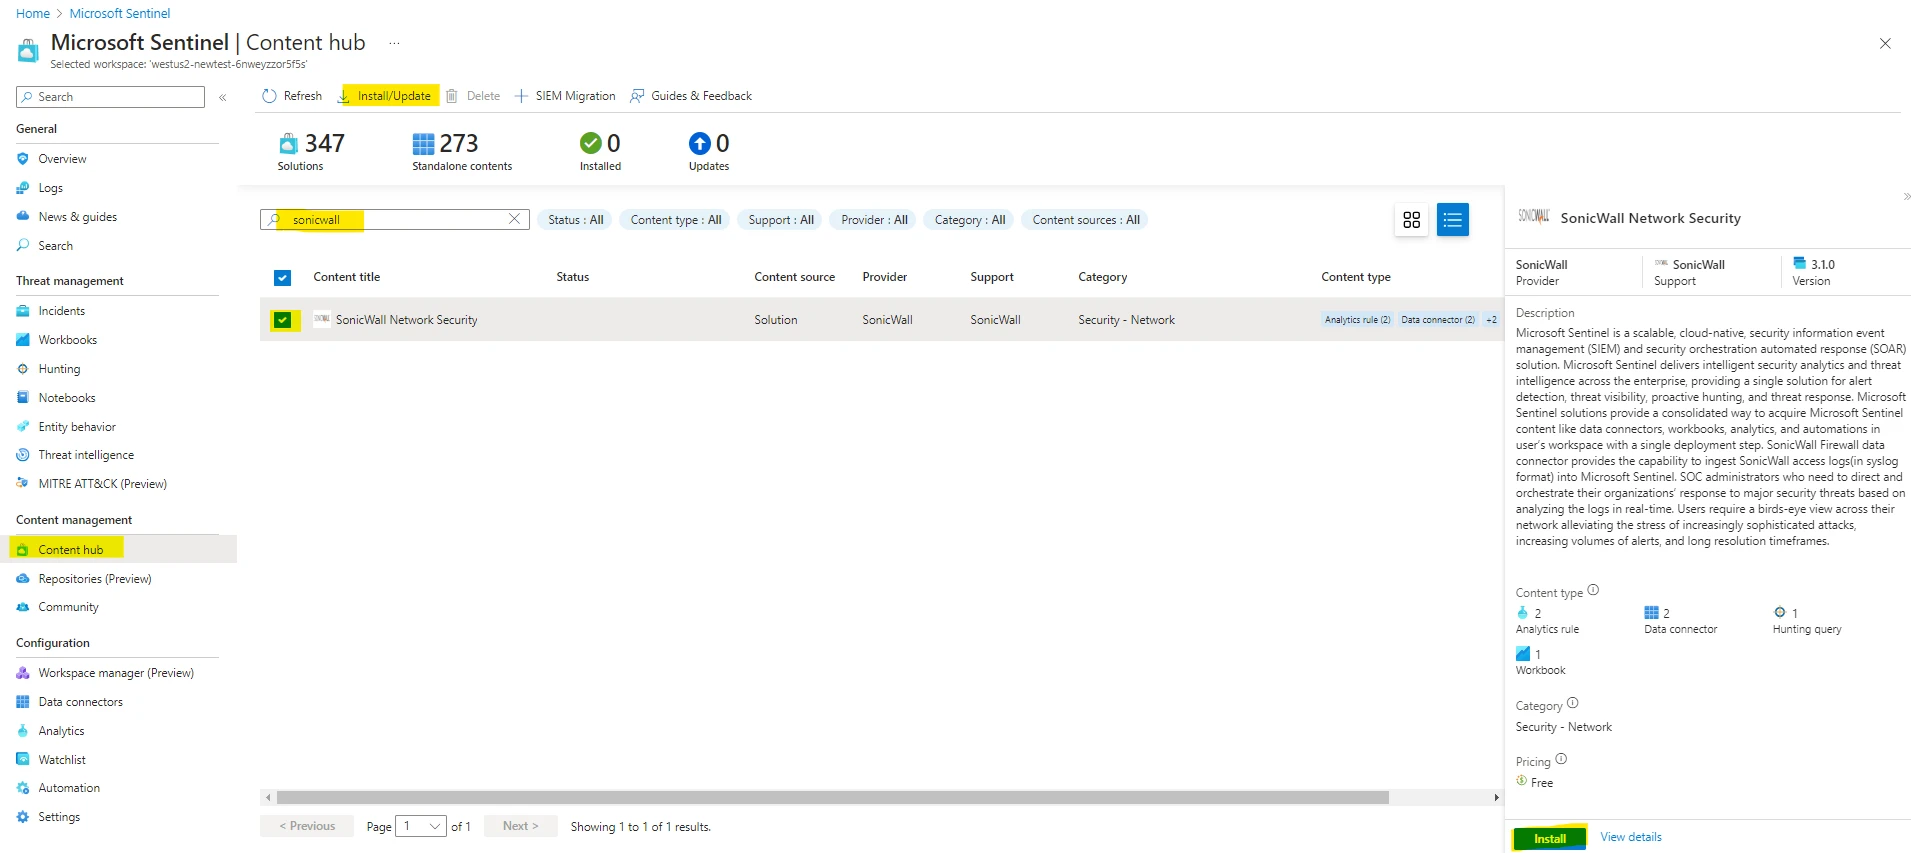Open Guides & Feedback
The width and height of the screenshot is (1911, 853).
[x=691, y=96]
